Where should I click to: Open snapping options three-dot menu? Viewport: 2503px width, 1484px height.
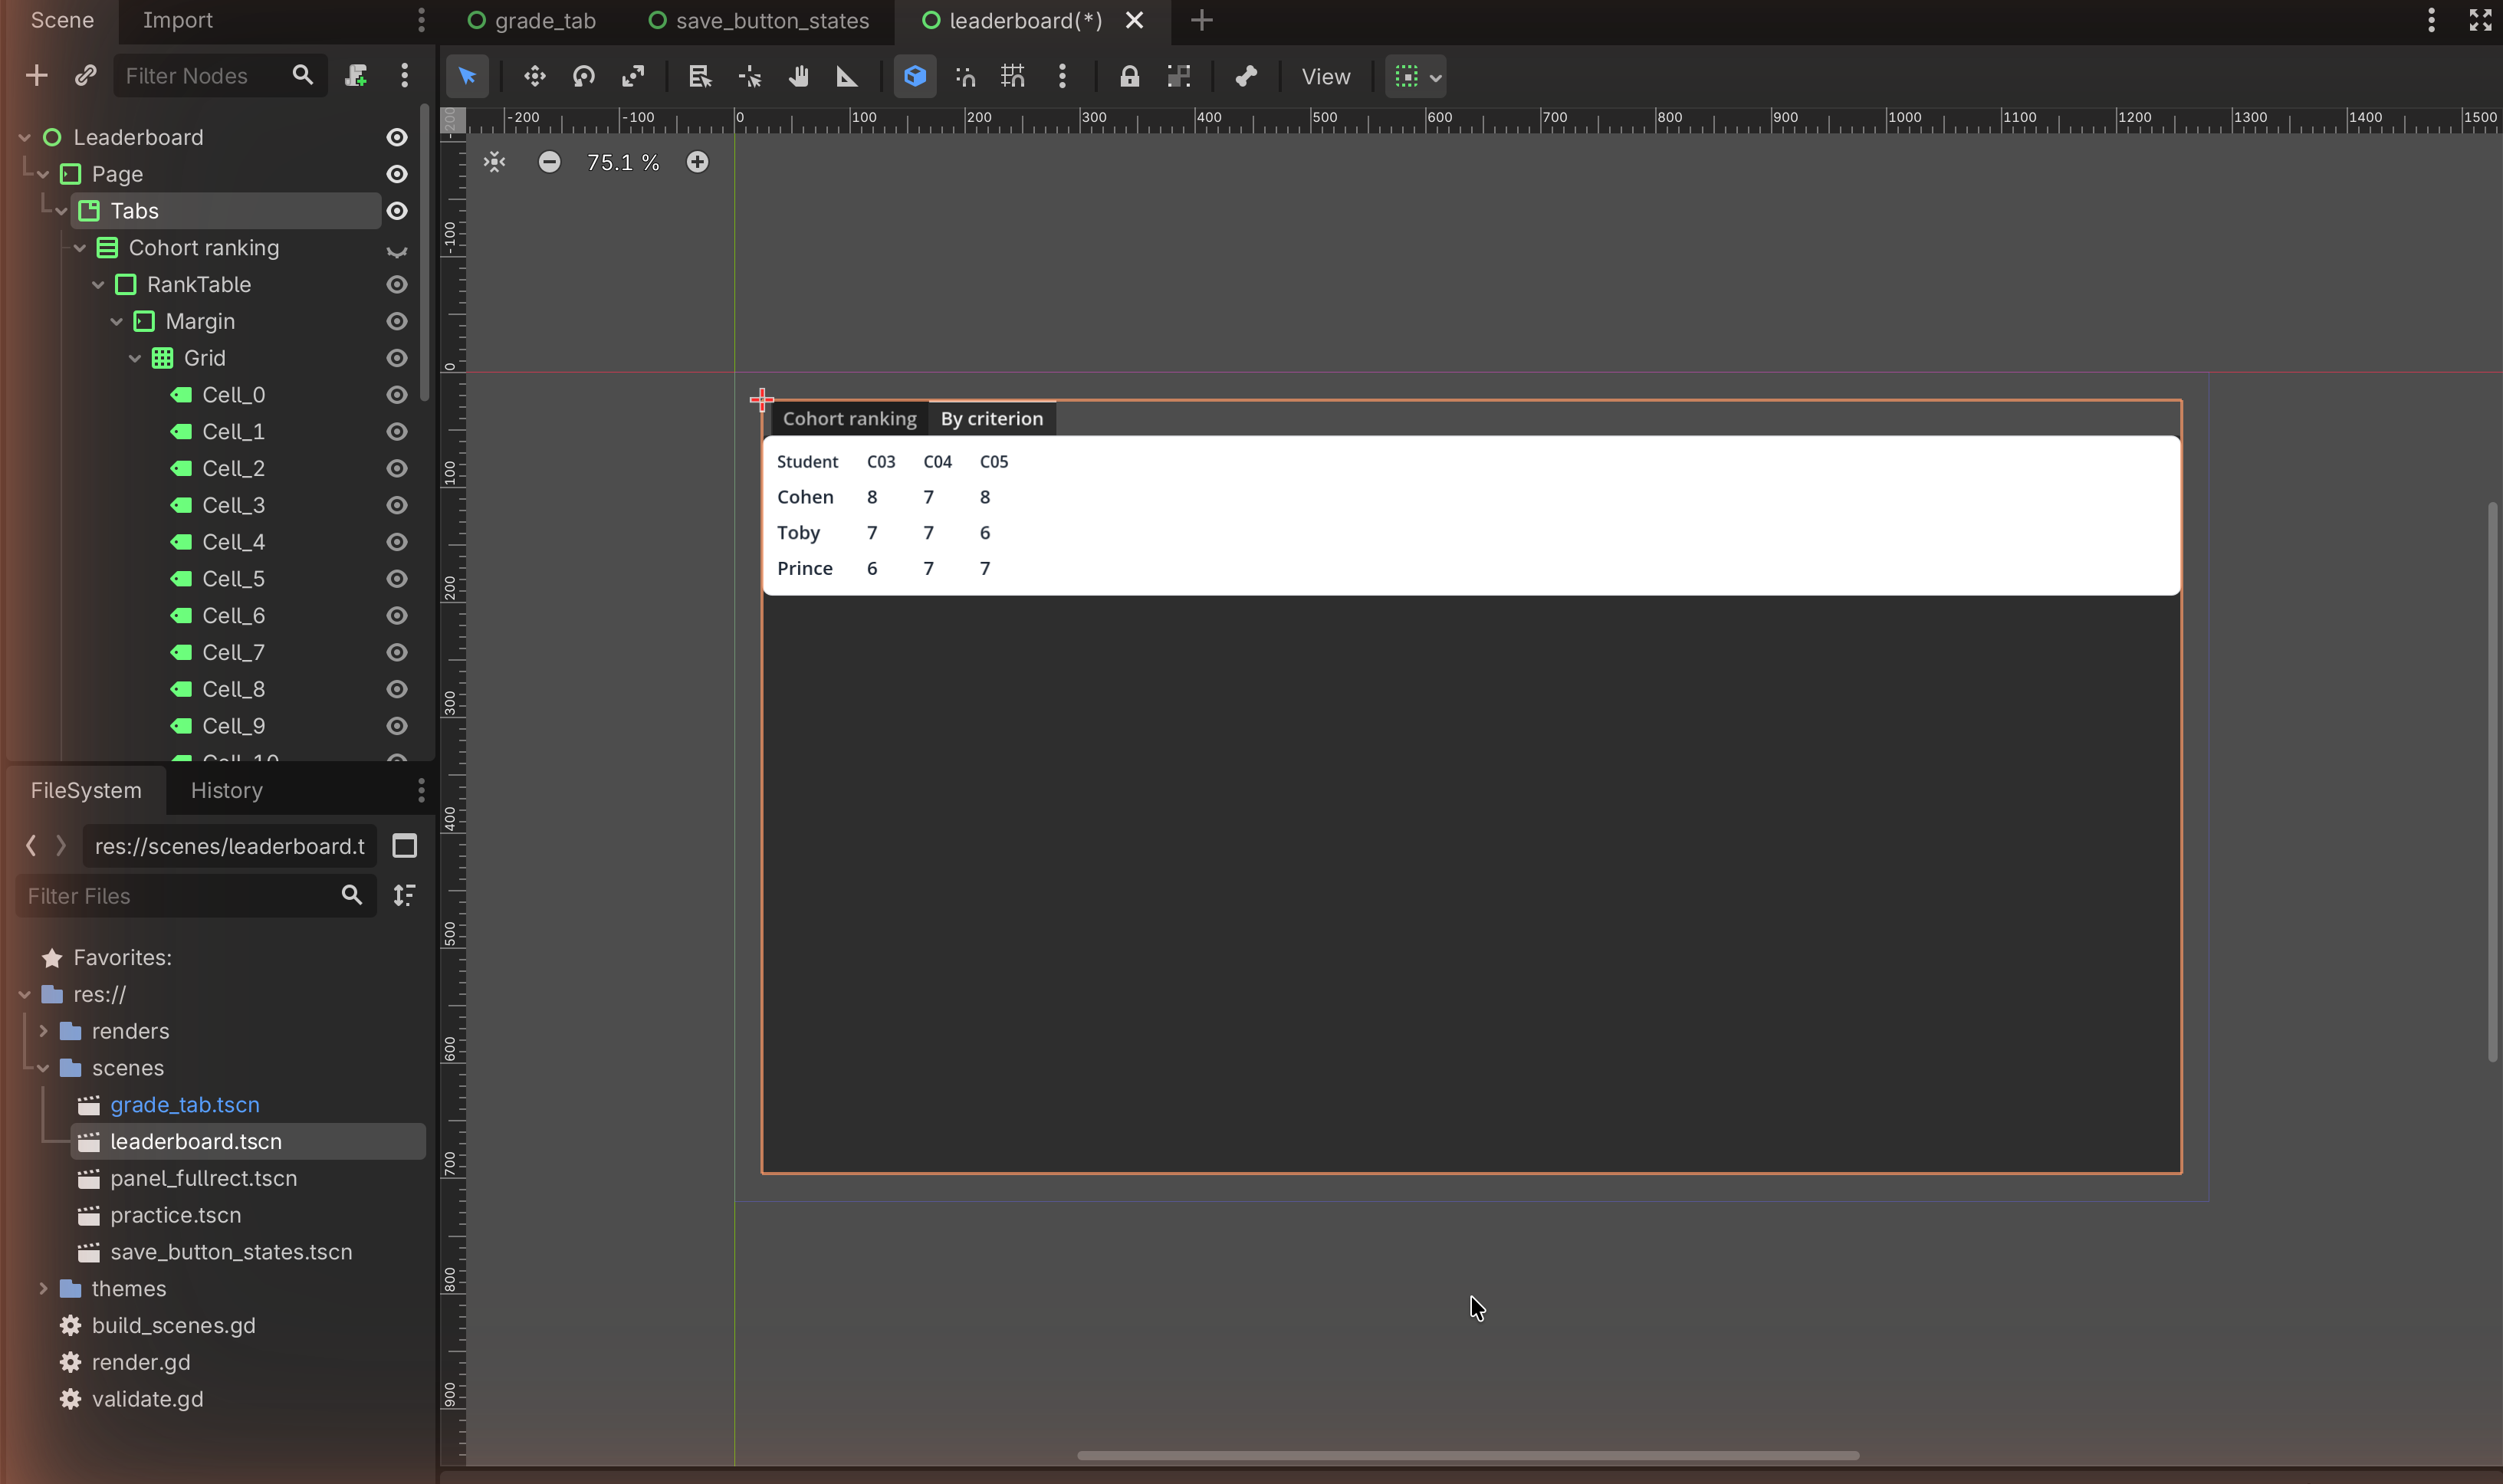1062,76
